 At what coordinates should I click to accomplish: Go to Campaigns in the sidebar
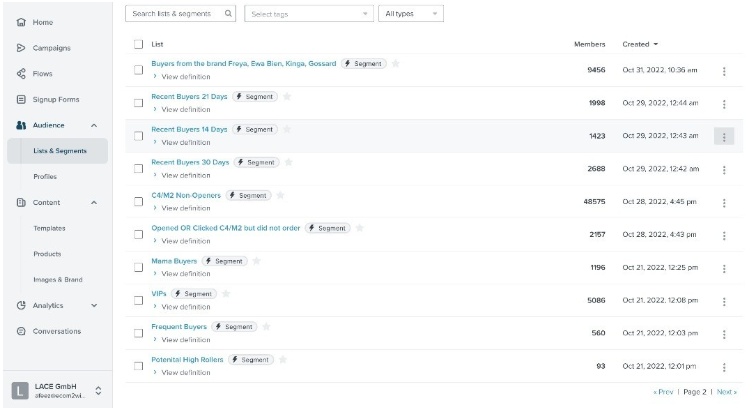(51, 48)
